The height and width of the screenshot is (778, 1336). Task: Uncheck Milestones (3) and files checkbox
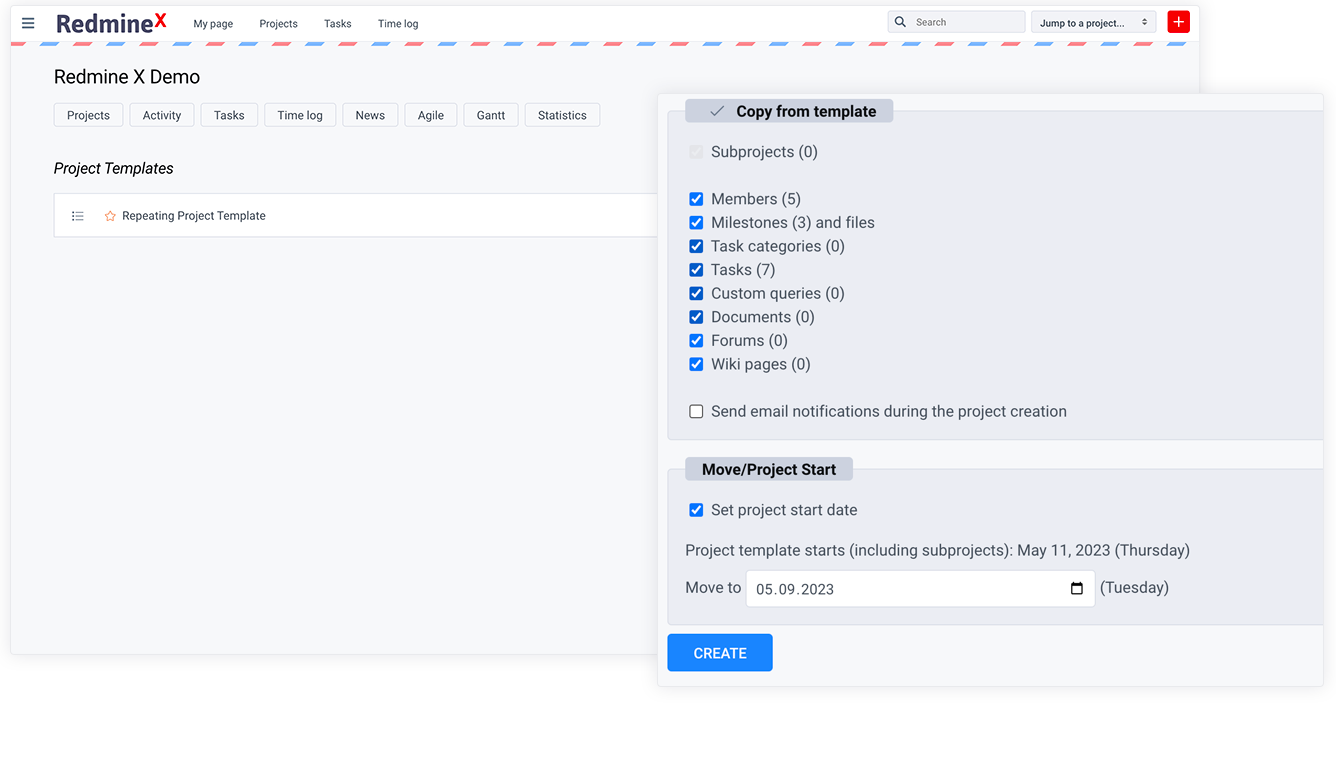(696, 223)
